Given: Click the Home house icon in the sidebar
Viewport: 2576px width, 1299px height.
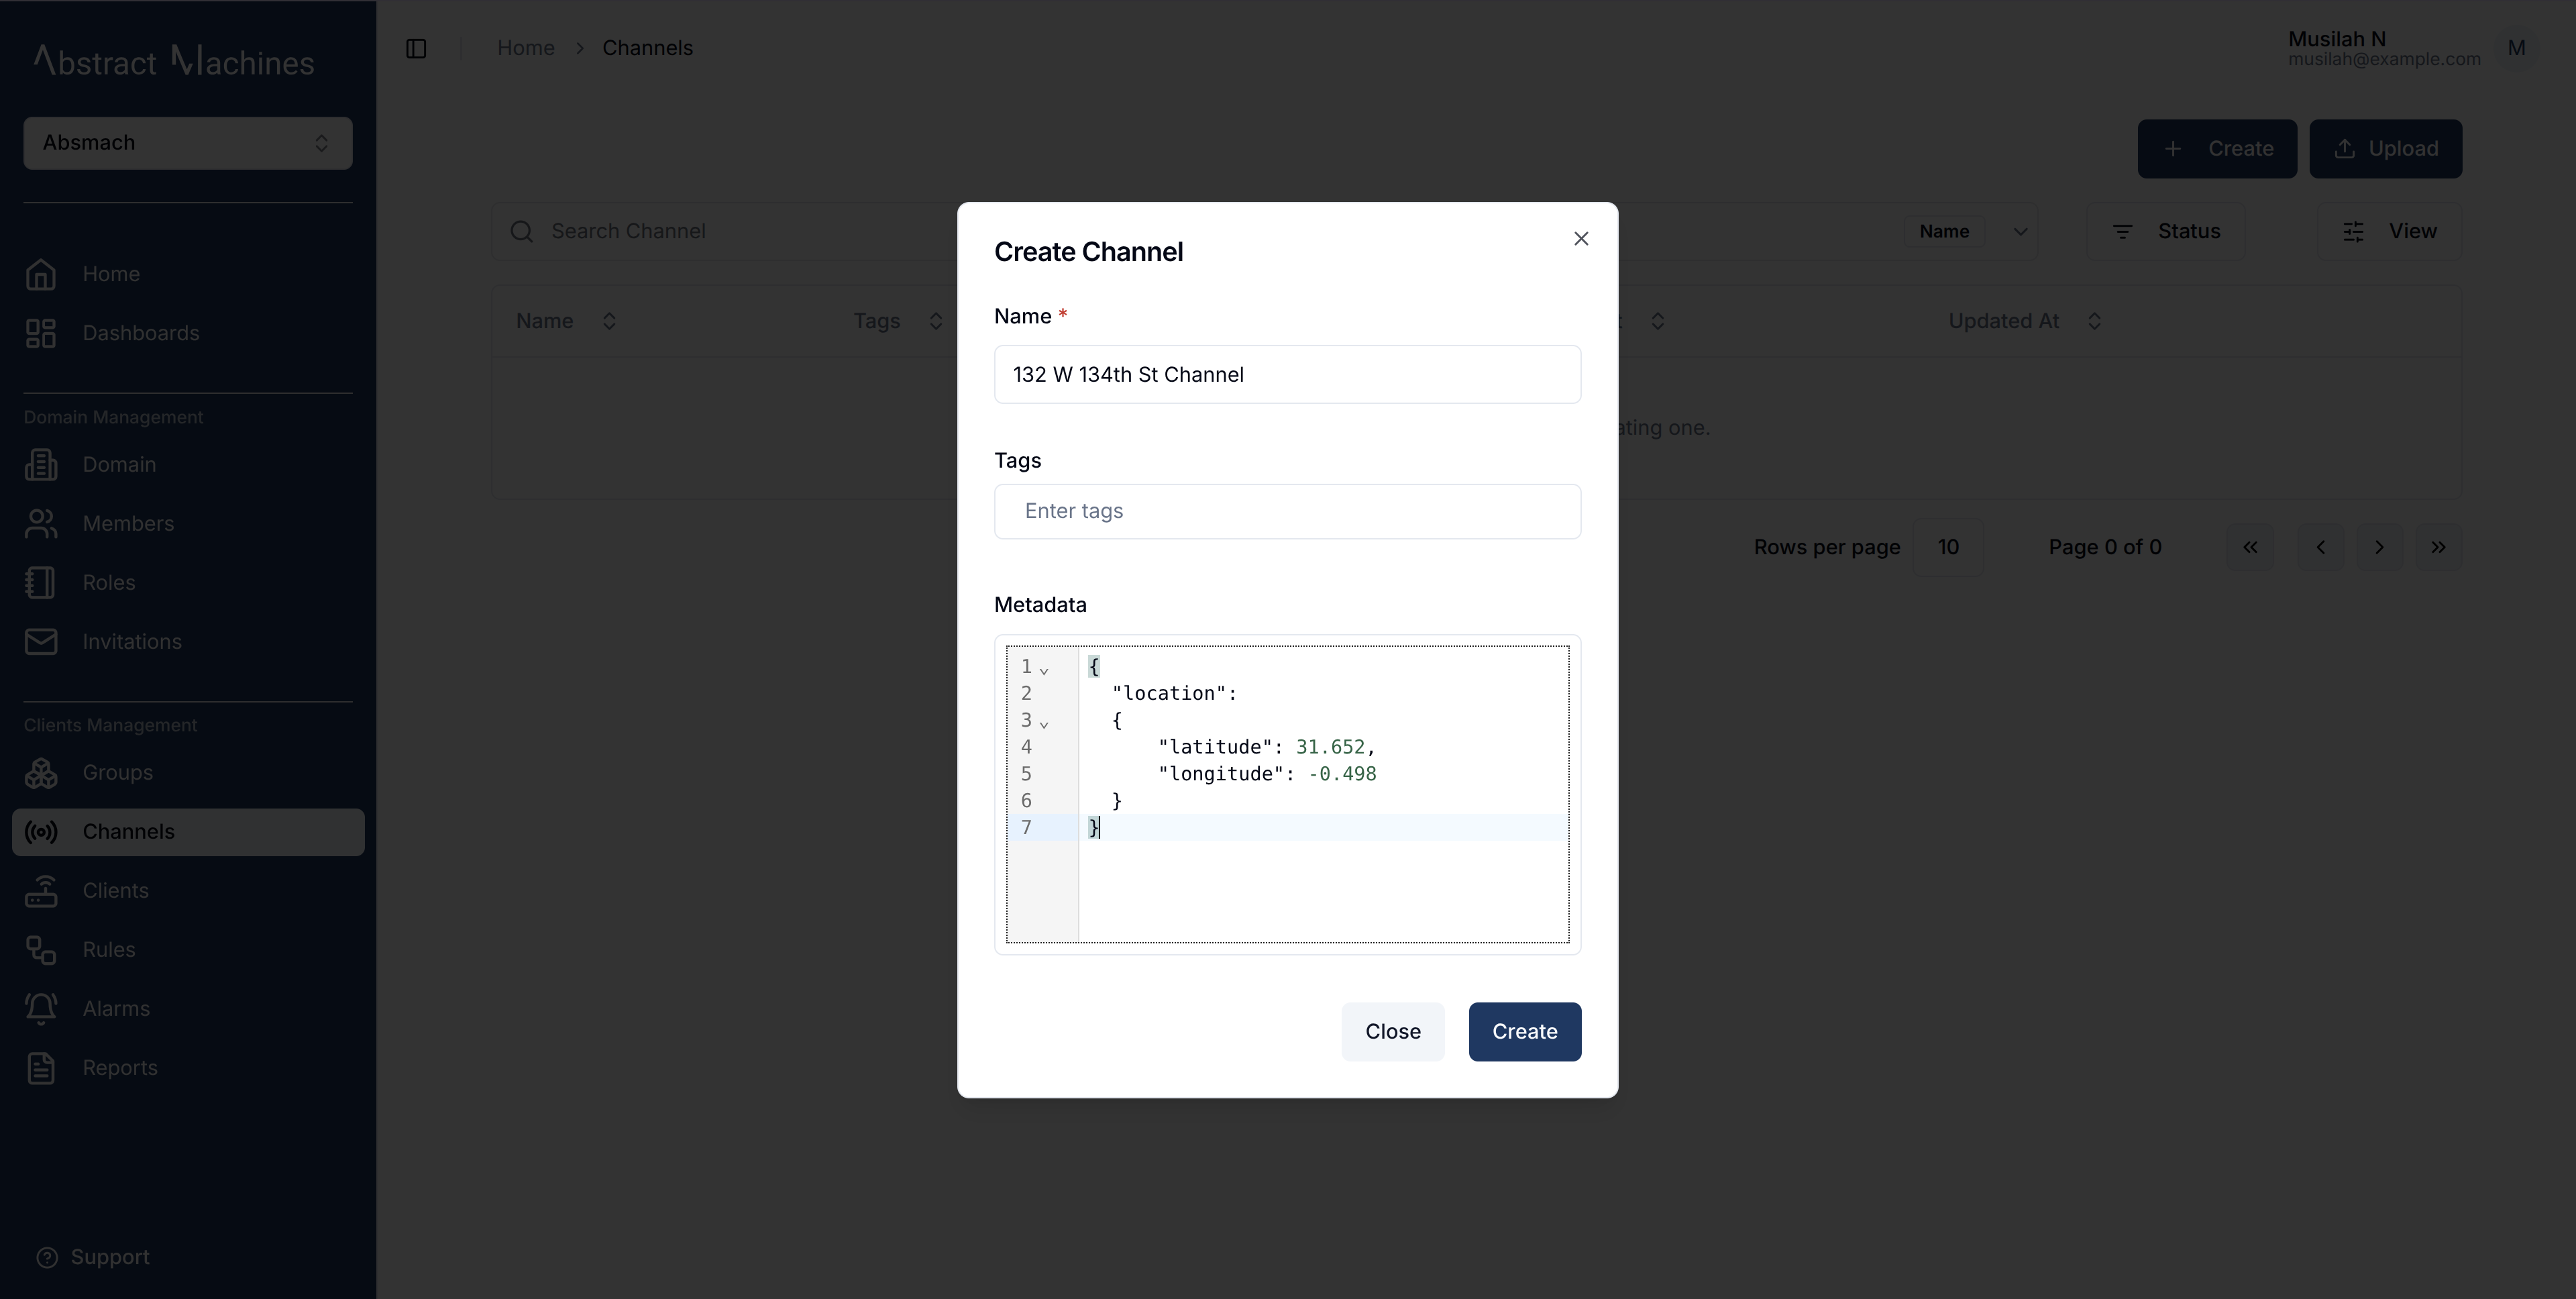Looking at the screenshot, I should click(x=41, y=274).
